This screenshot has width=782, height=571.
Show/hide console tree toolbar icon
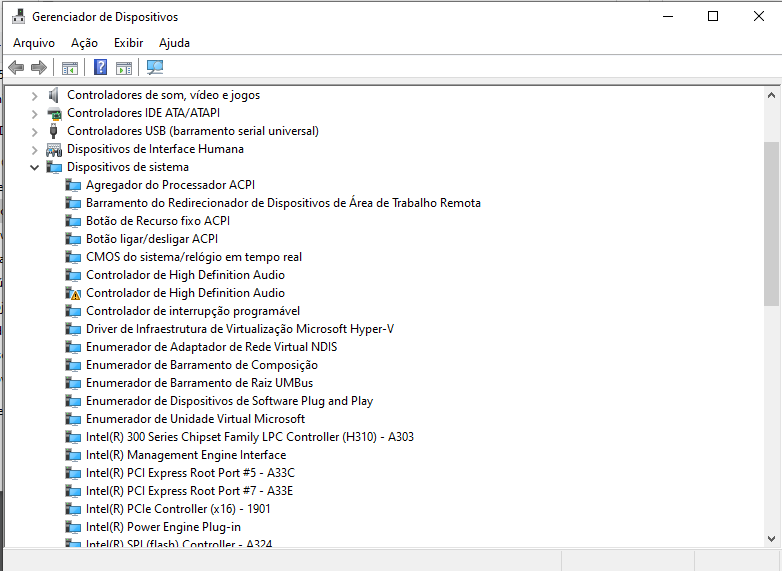point(70,67)
